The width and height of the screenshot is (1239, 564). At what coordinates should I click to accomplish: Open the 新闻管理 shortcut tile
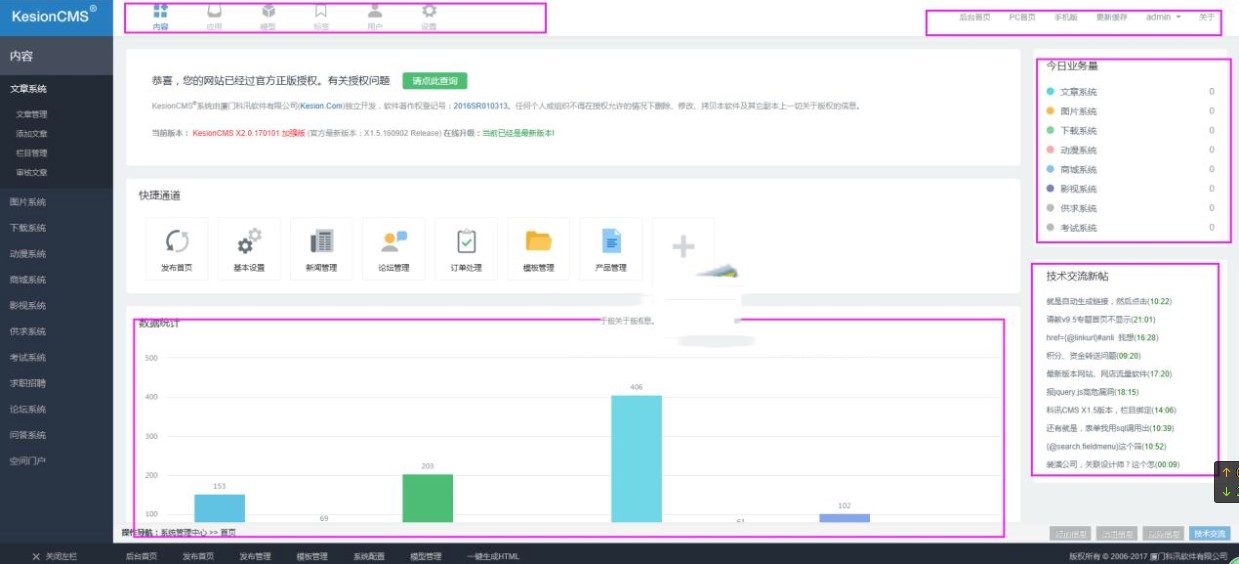click(321, 249)
